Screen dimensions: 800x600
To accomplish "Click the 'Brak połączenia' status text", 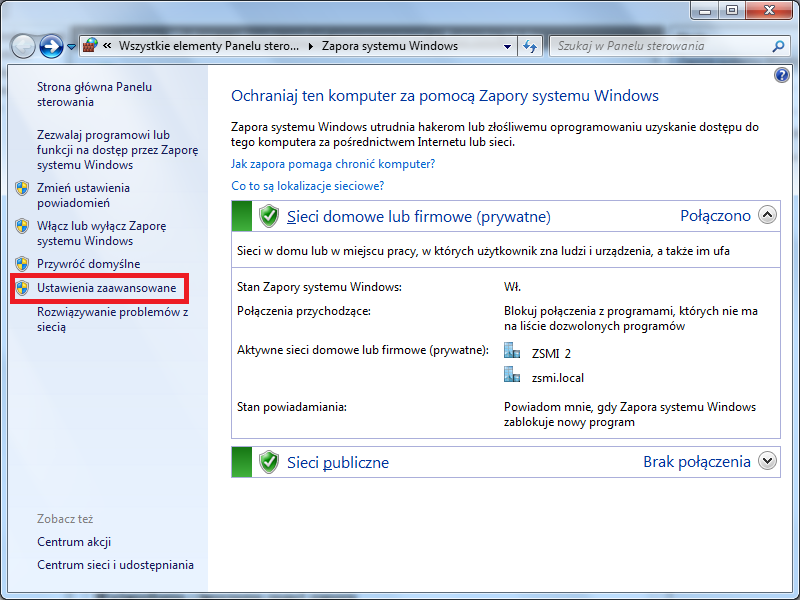I will tap(697, 462).
